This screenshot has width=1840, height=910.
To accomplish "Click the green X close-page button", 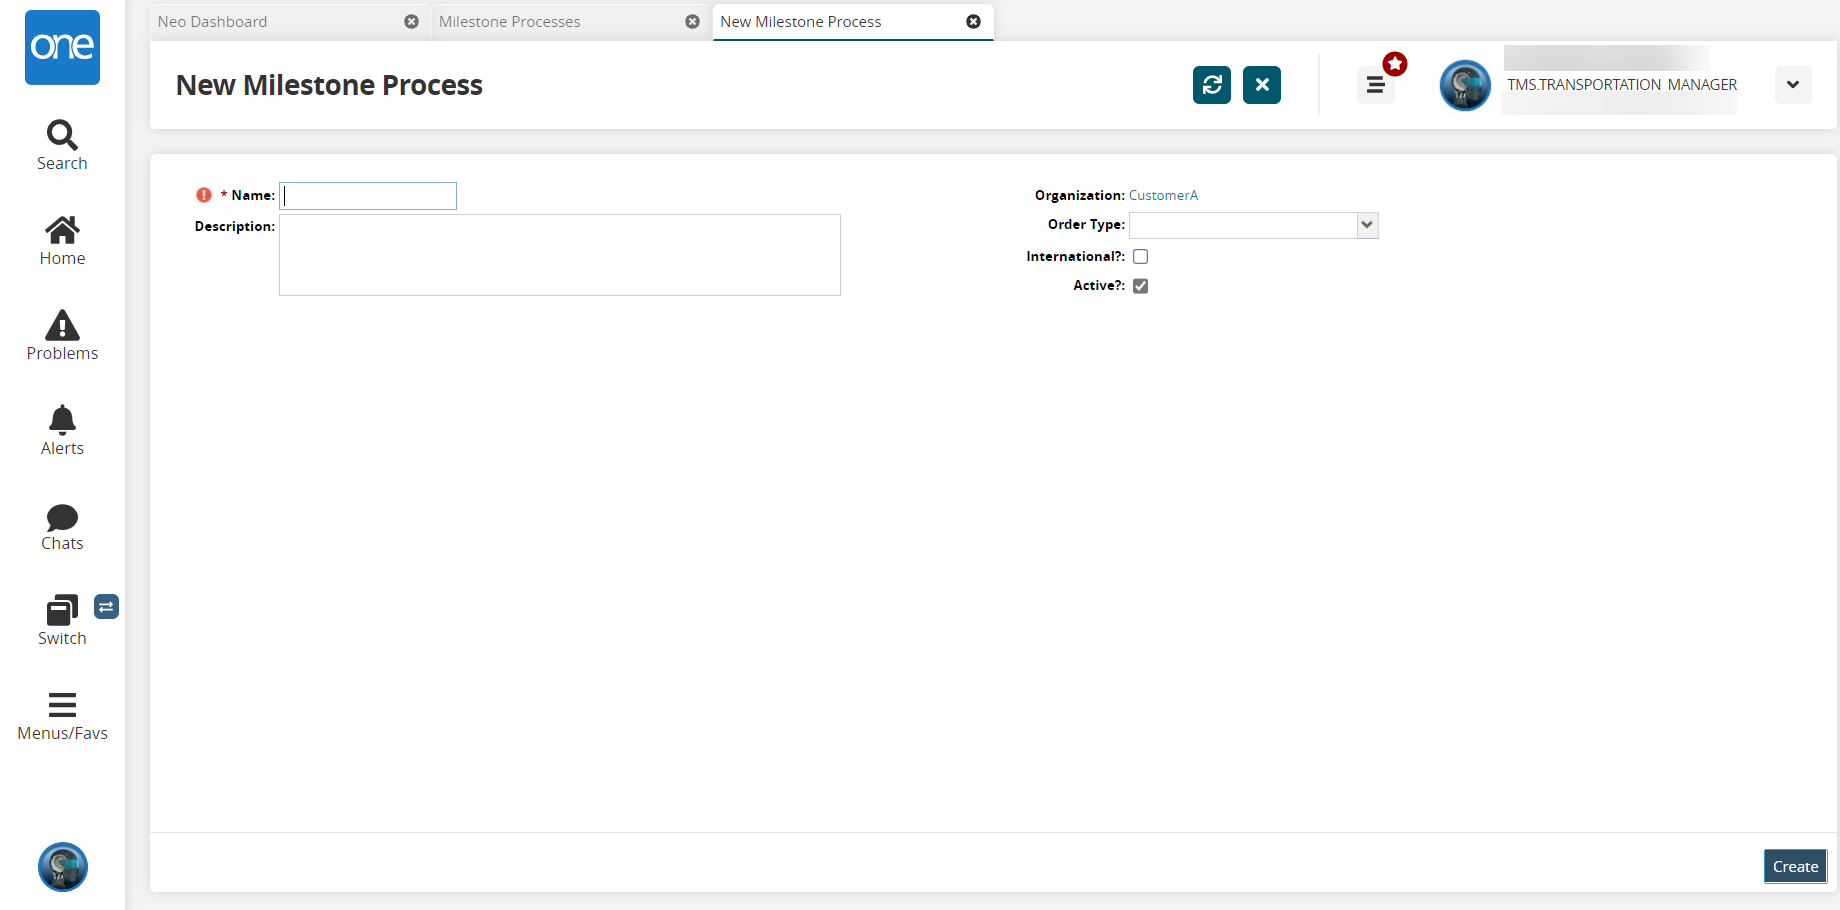I will 1262,85.
